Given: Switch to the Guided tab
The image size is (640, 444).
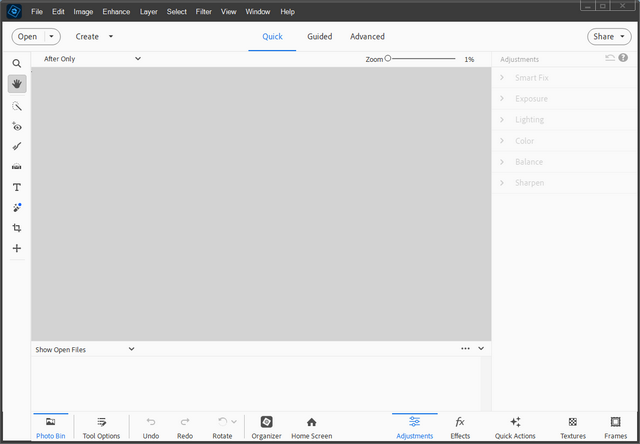Looking at the screenshot, I should (x=320, y=37).
